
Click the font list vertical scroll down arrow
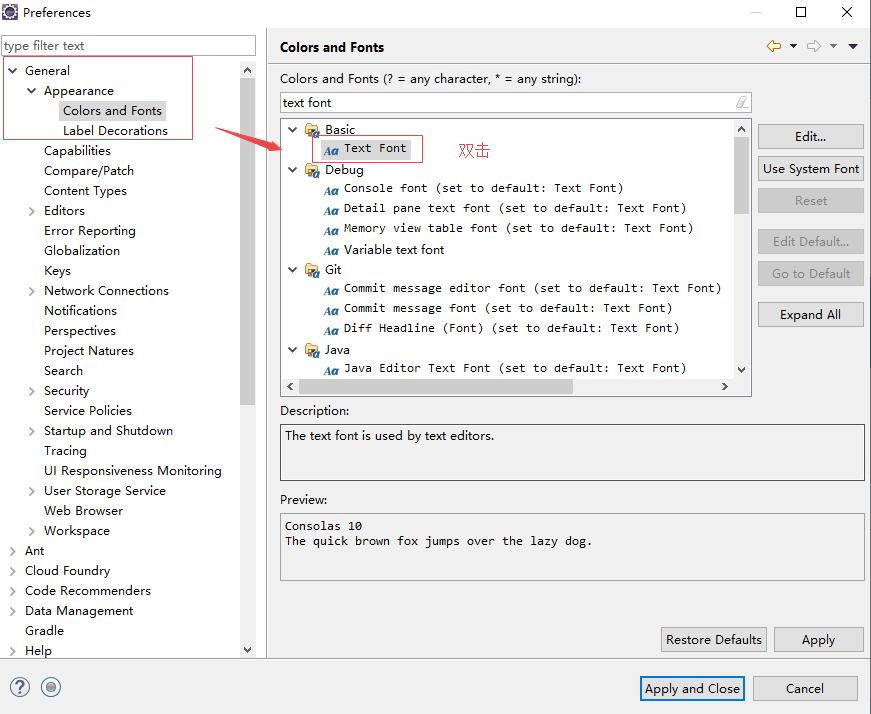(742, 370)
